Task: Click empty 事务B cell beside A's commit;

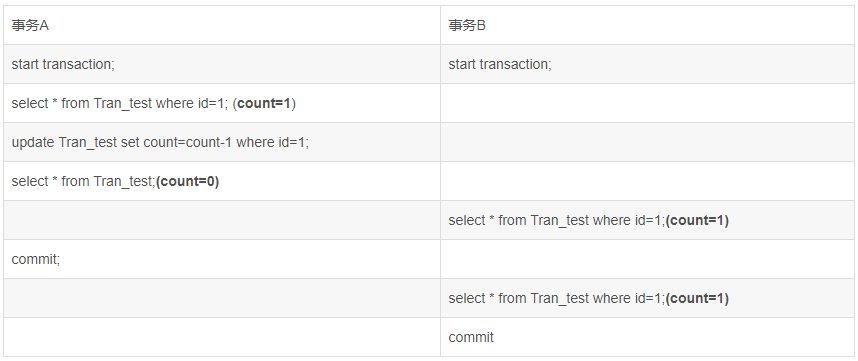Action: coord(647,259)
